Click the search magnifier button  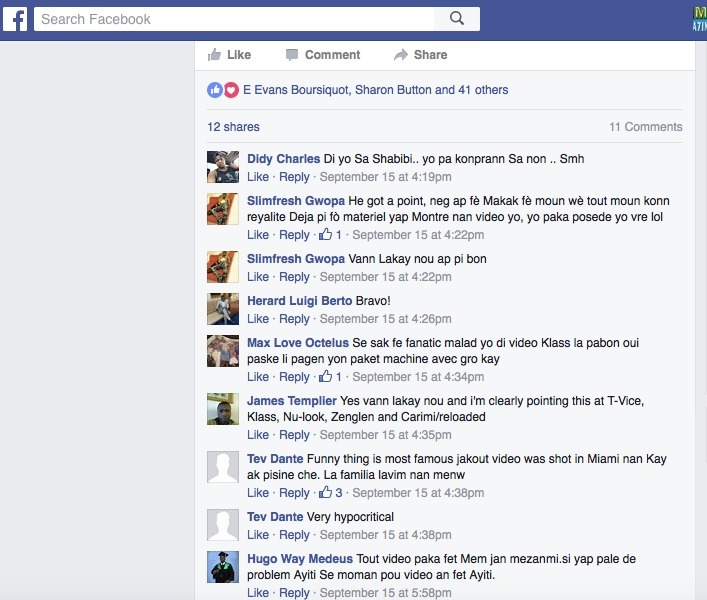click(x=457, y=19)
